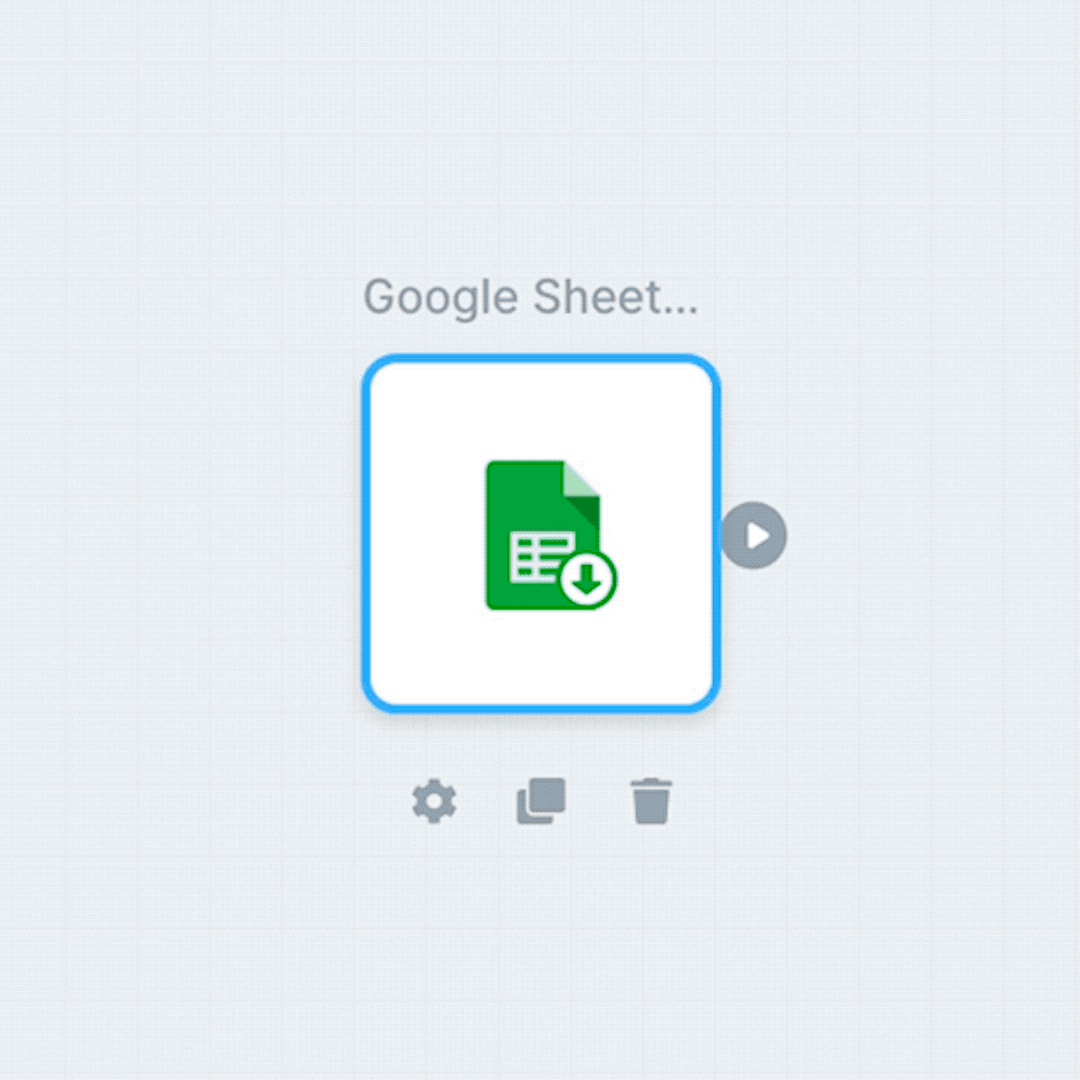The height and width of the screenshot is (1080, 1080).
Task: Click the grid background below the toolbar icons
Action: click(541, 951)
